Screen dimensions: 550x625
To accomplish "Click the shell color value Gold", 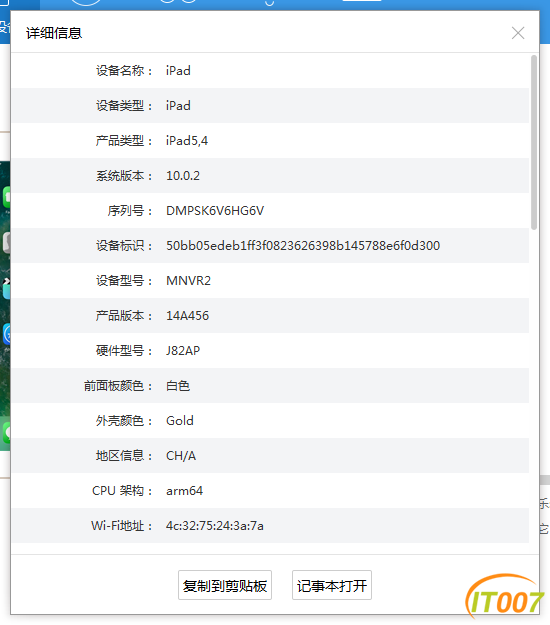I will click(180, 421).
